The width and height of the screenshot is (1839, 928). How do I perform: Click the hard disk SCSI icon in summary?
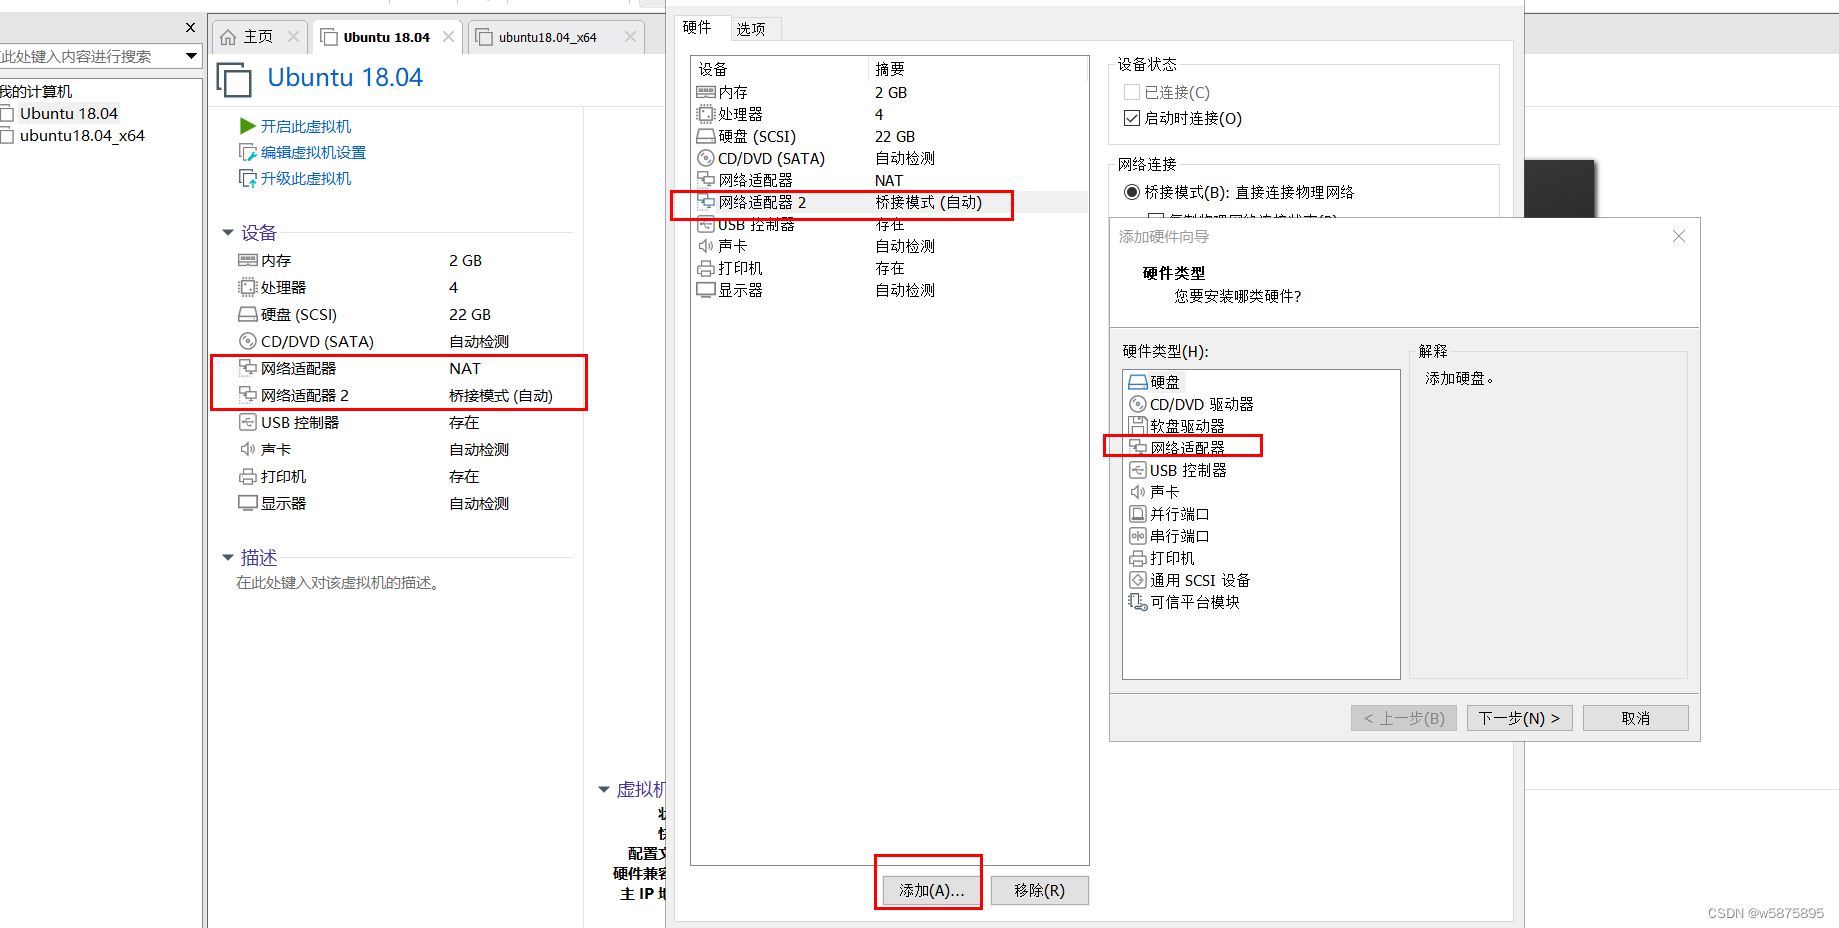click(x=248, y=314)
